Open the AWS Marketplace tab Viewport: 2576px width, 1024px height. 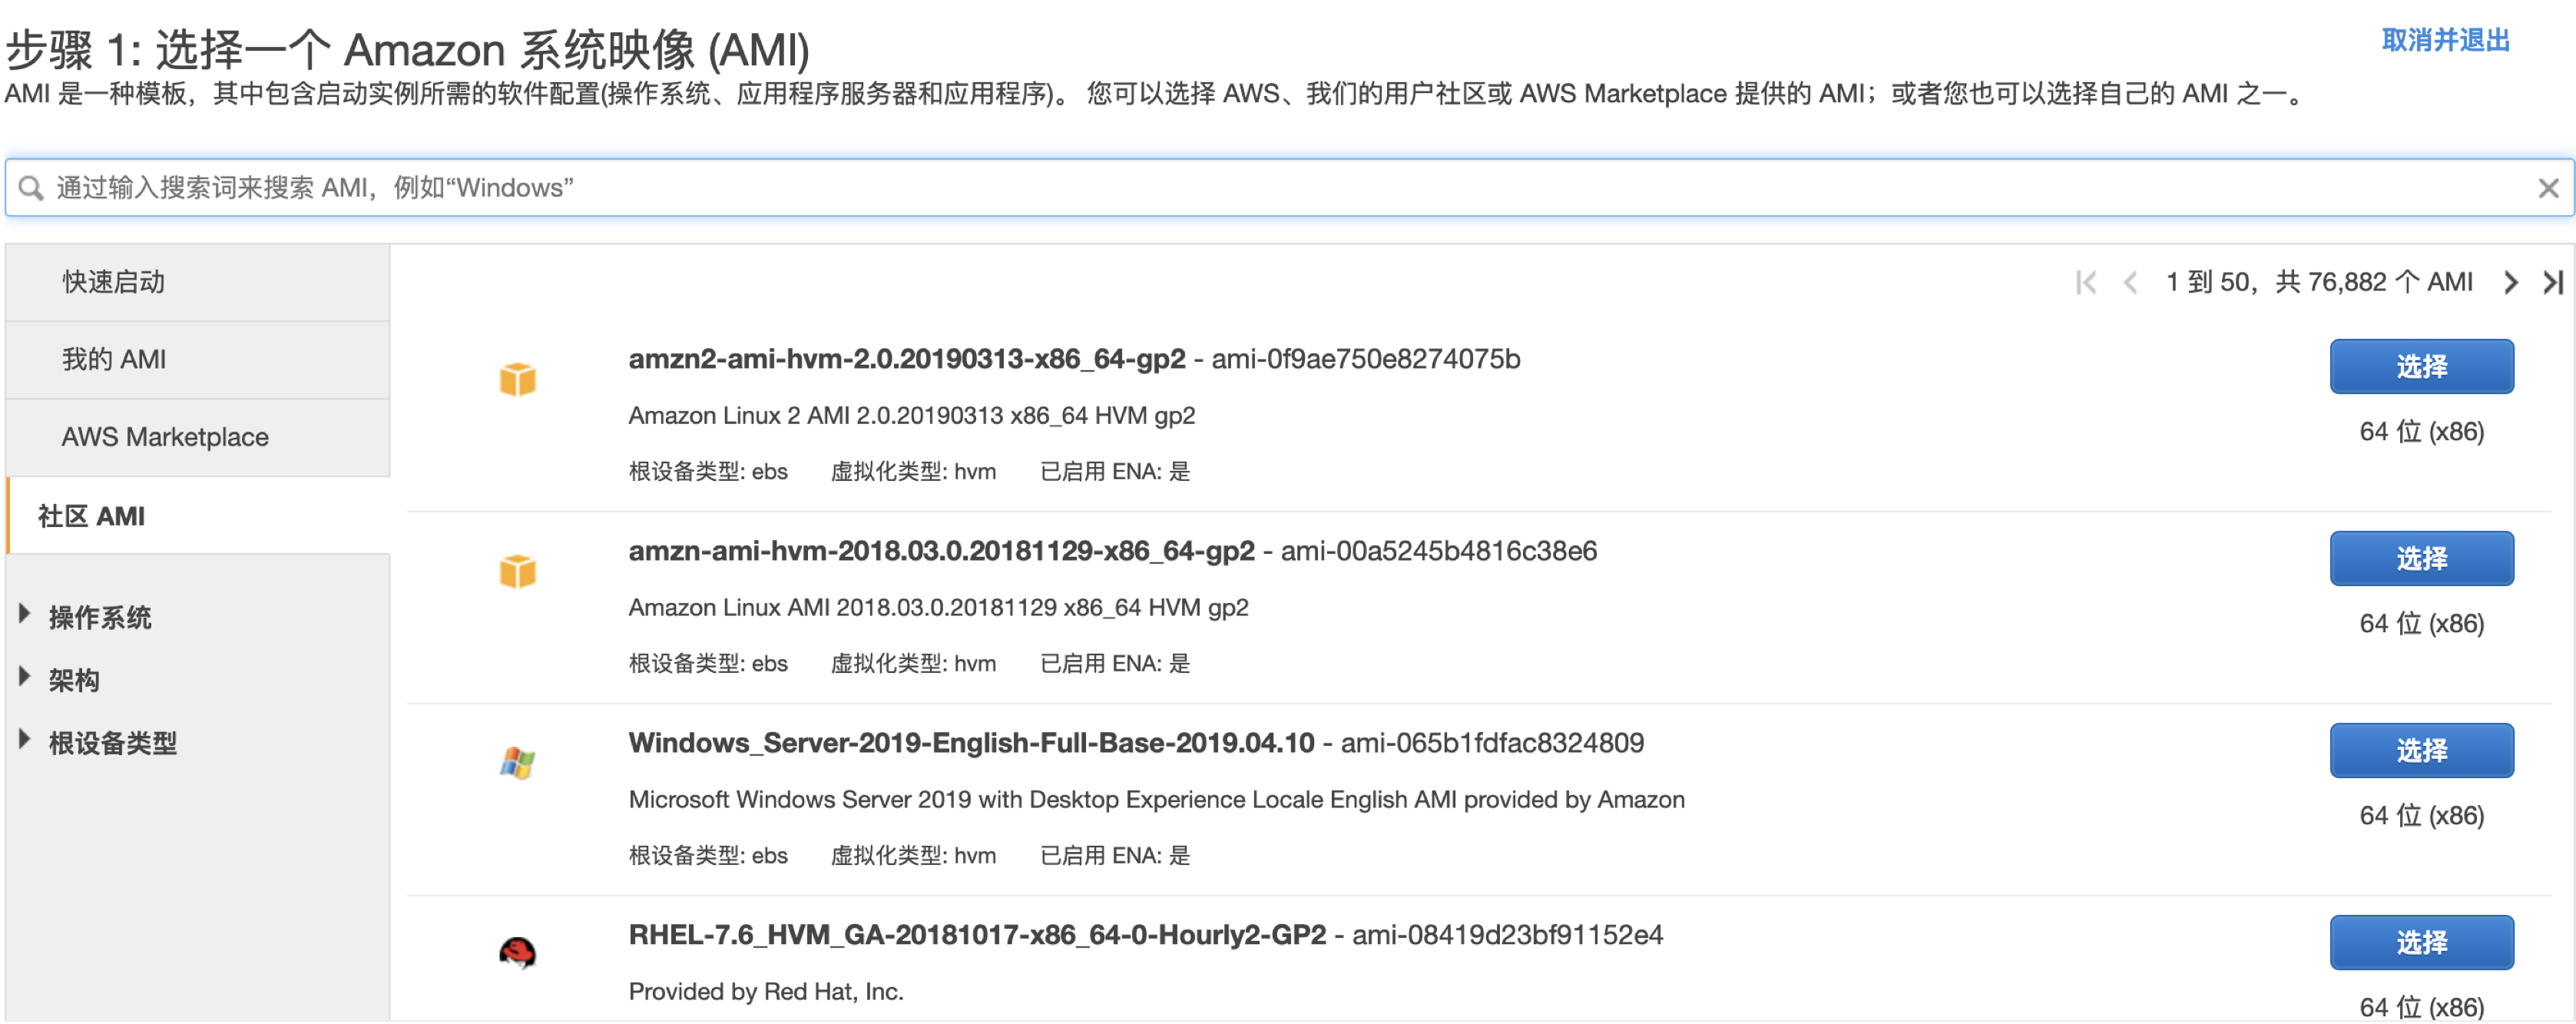[x=165, y=437]
